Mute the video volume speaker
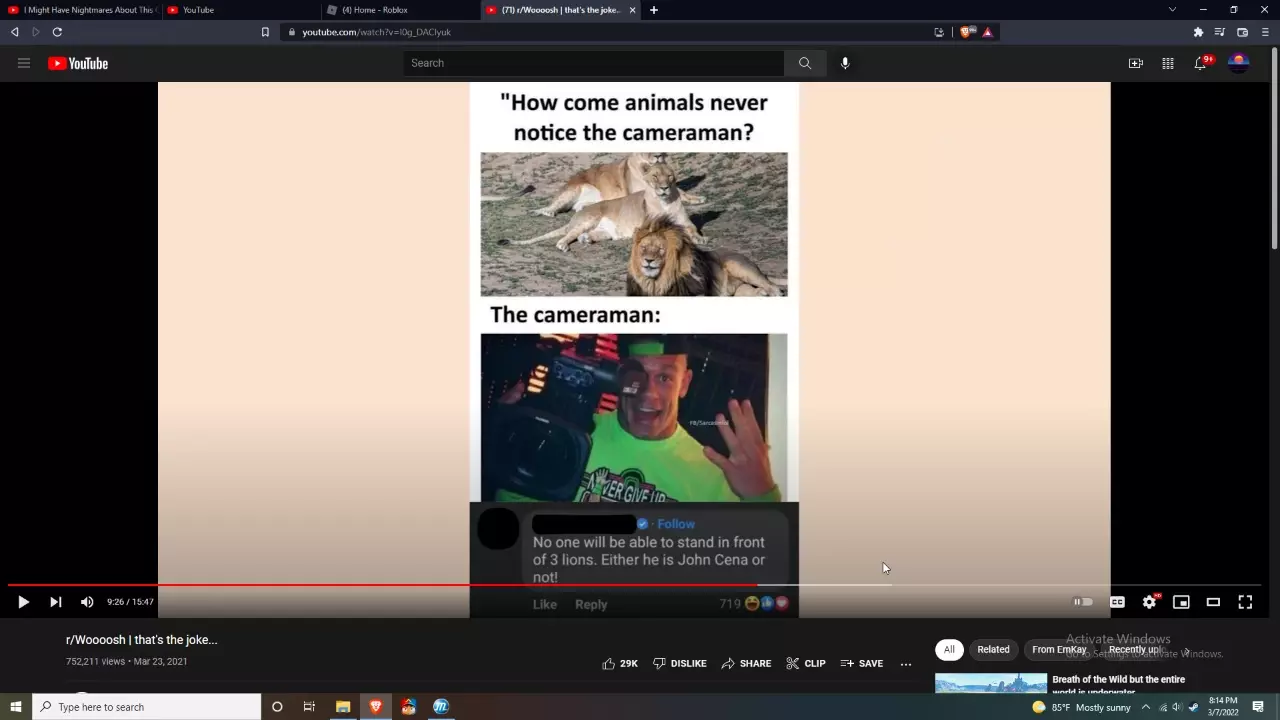 [87, 602]
